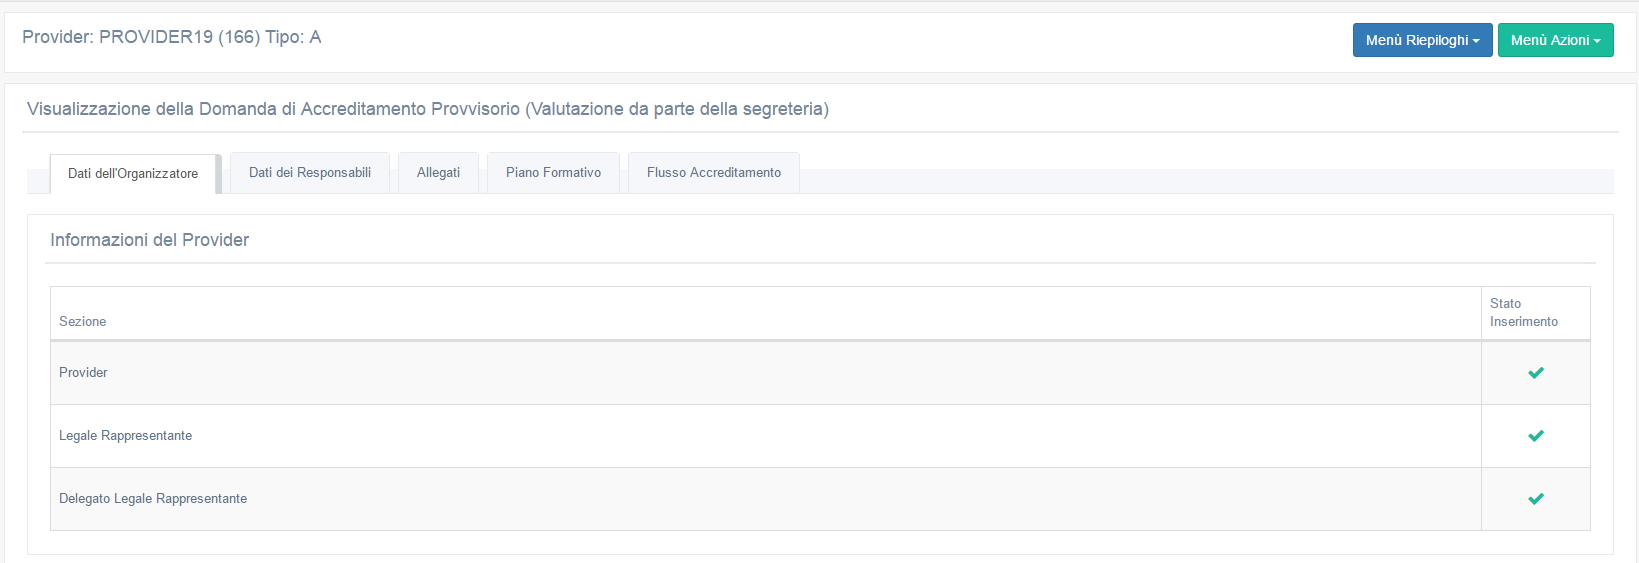Click the Provider: PROVIDER19 (166) title
The image size is (1639, 563).
[x=172, y=37]
